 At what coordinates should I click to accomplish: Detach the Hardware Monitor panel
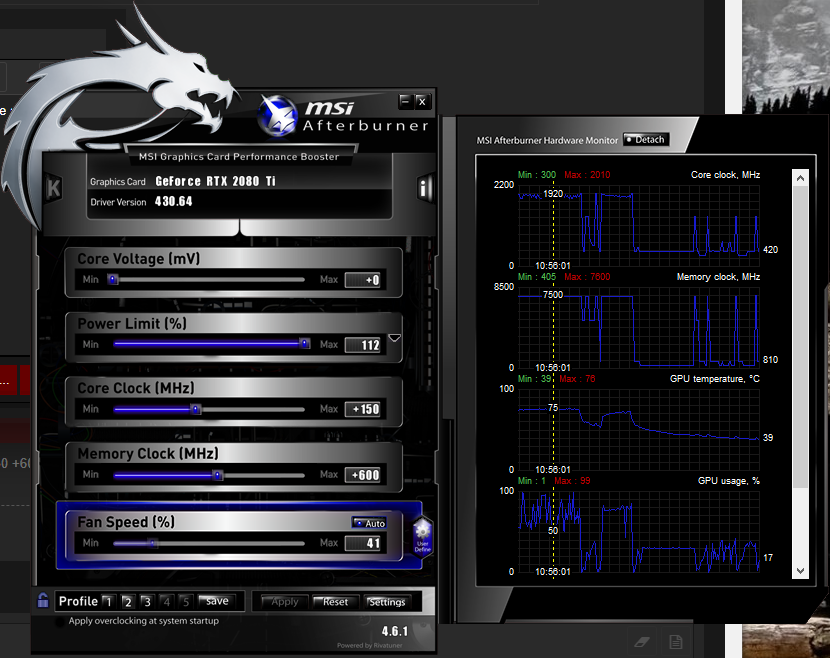click(x=645, y=140)
